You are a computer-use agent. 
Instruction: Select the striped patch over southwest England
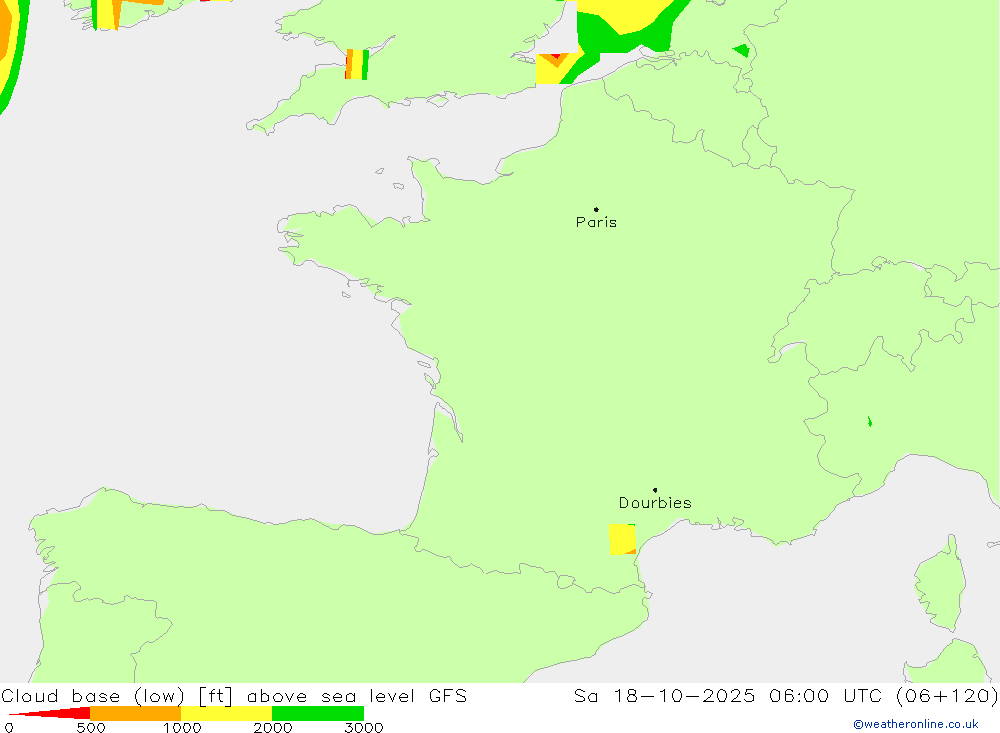[357, 64]
